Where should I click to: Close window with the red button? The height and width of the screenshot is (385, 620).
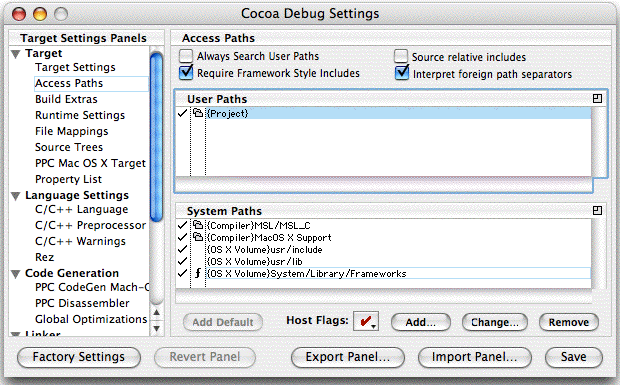[19, 14]
